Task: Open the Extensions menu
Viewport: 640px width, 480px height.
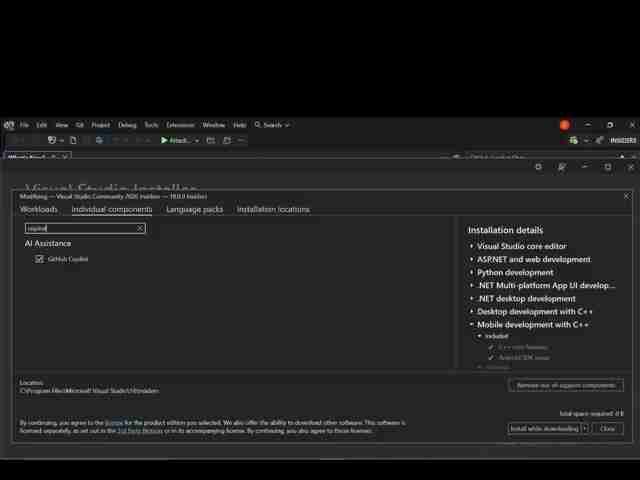Action: [x=180, y=125]
